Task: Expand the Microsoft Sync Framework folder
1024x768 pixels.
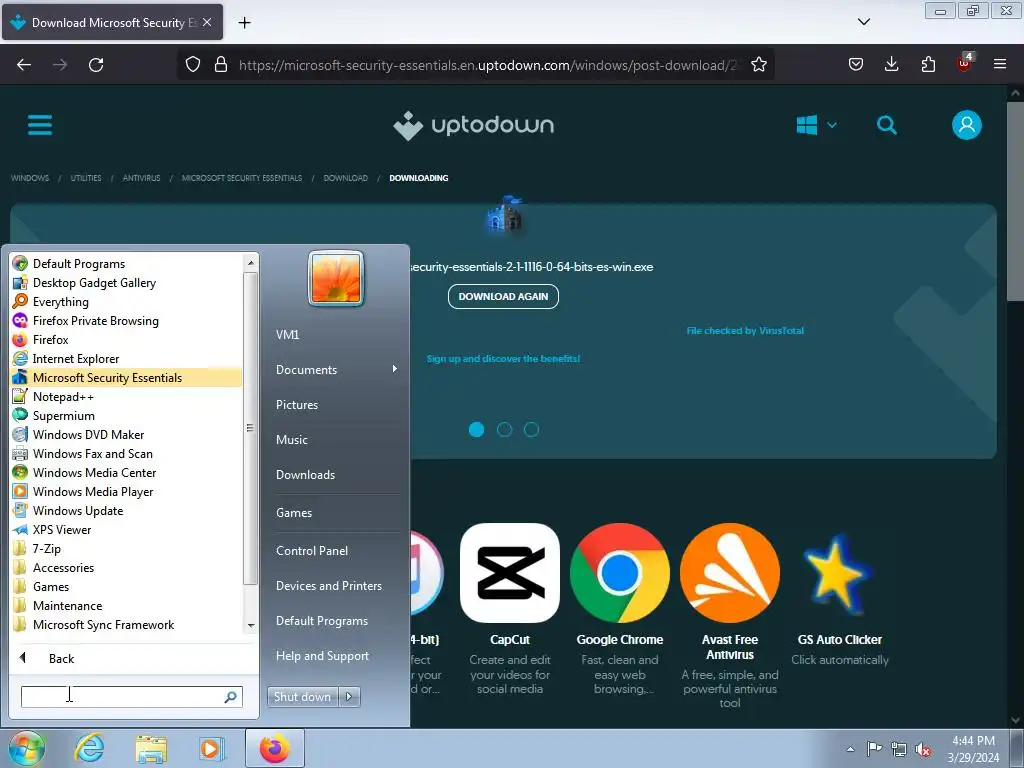Action: point(126,624)
